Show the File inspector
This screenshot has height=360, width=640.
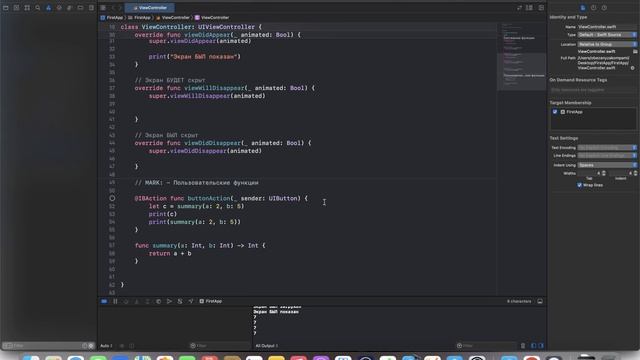[583, 8]
